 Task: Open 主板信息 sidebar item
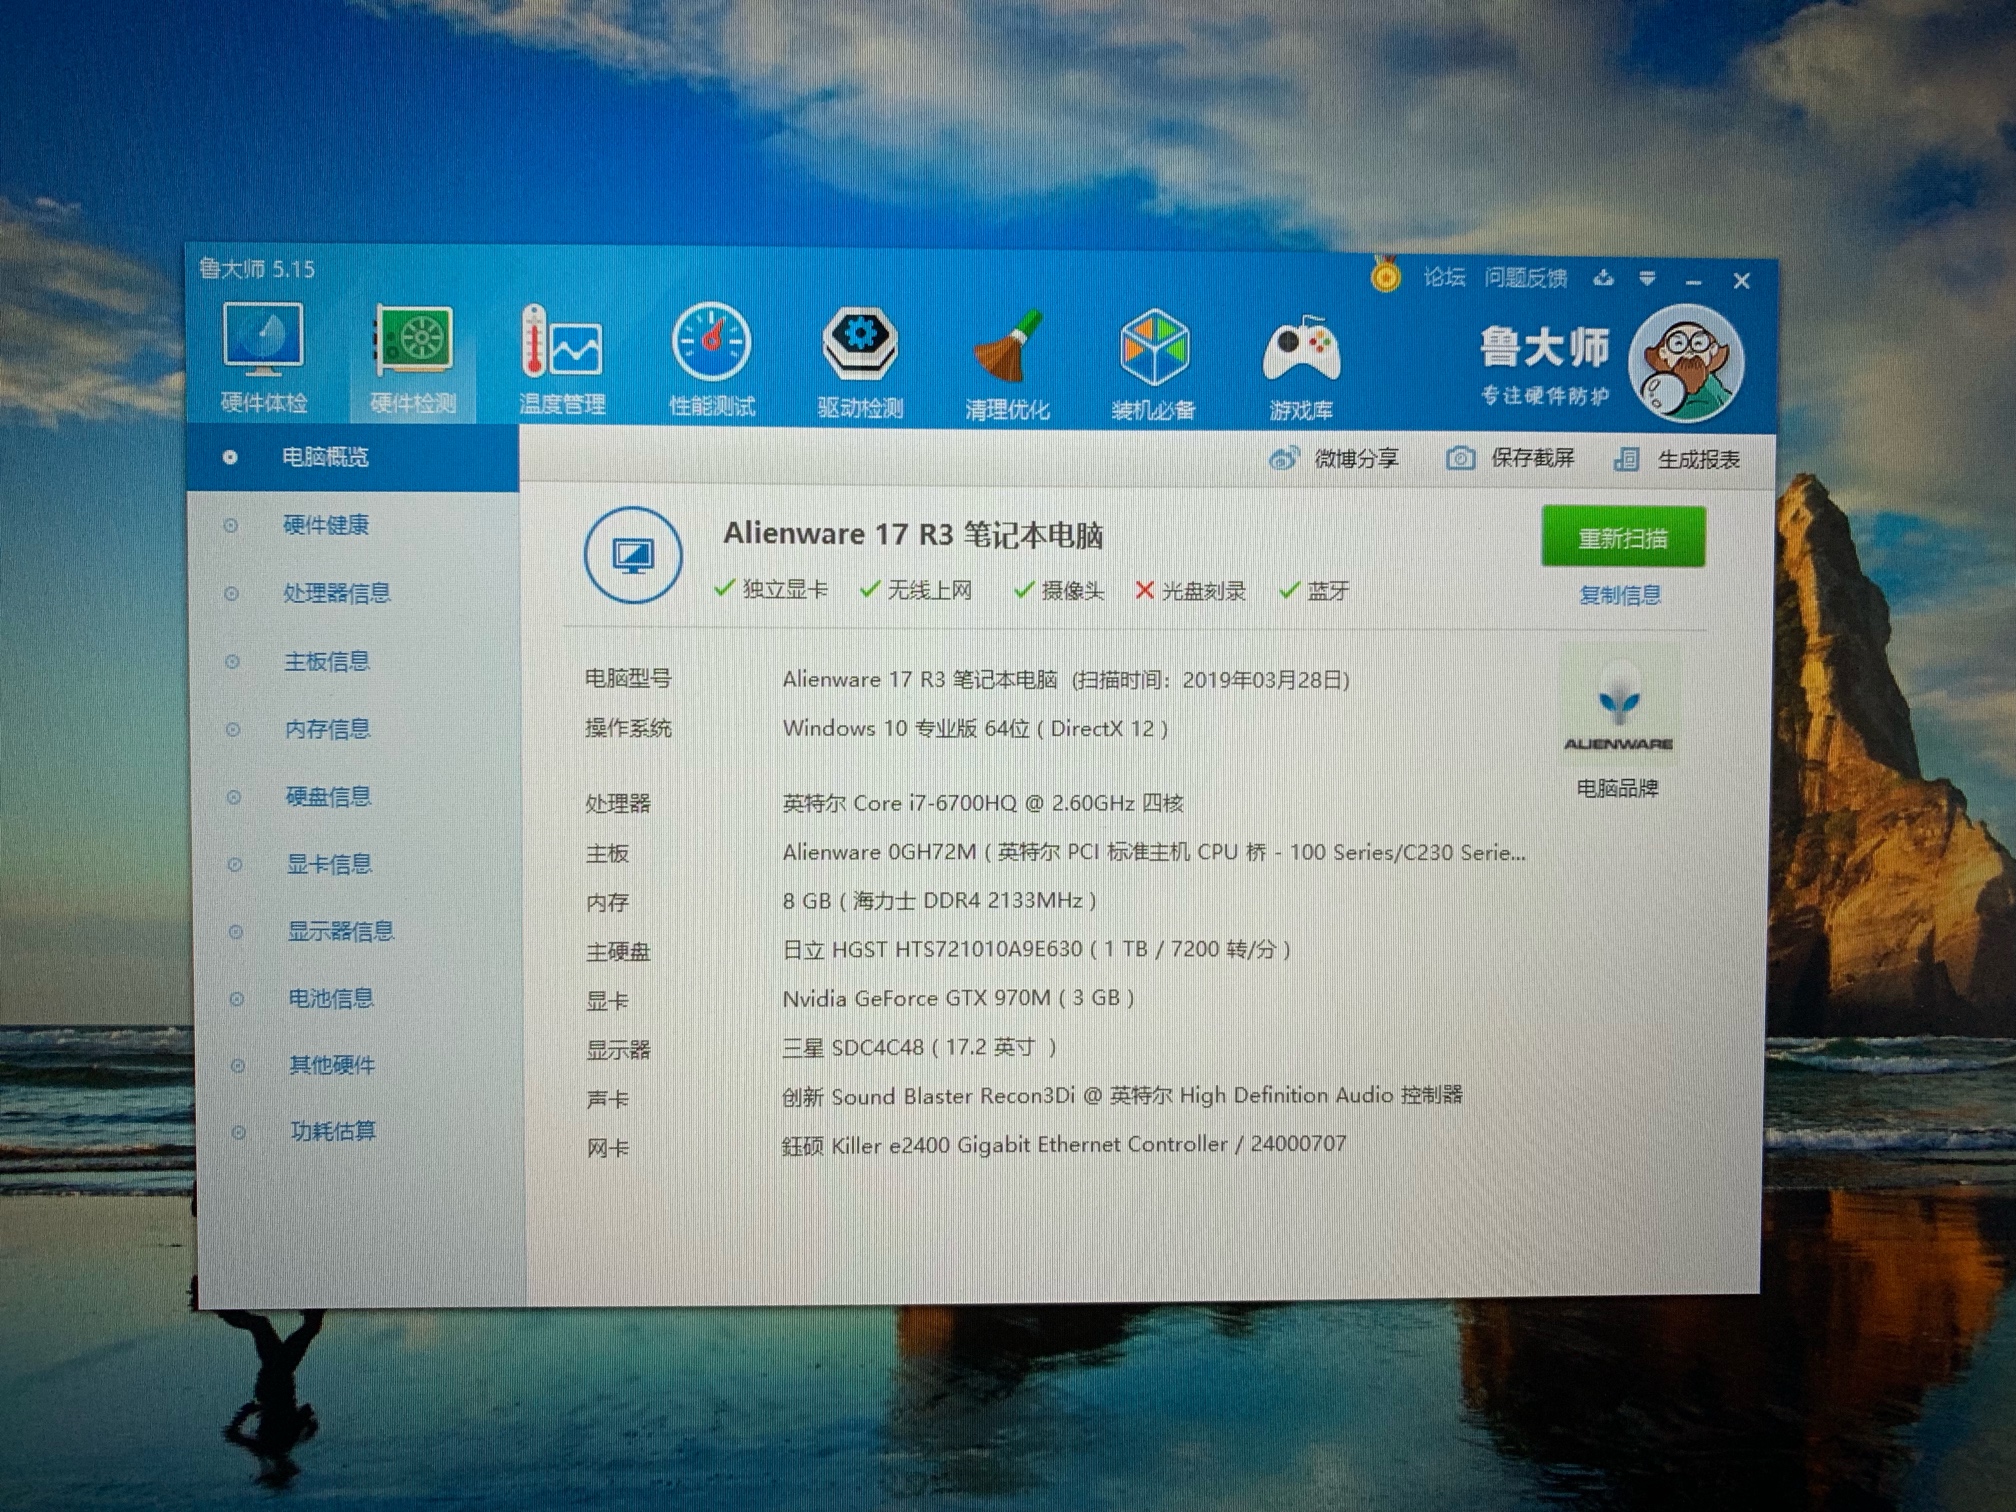(x=327, y=661)
